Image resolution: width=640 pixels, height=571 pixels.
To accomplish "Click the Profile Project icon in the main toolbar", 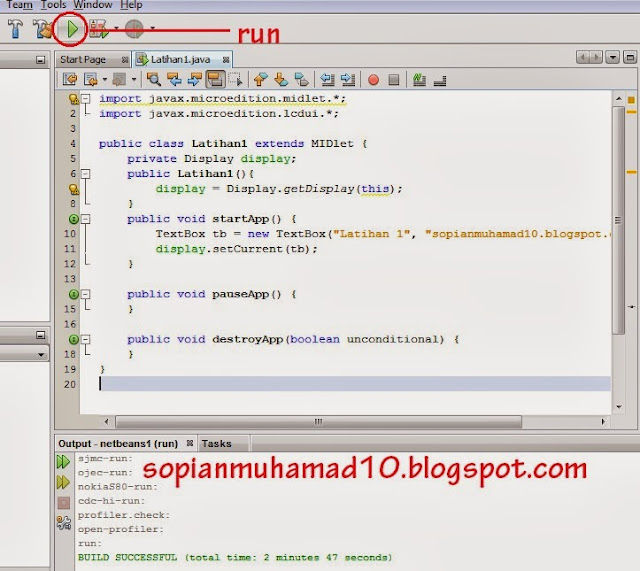I will [x=134, y=29].
